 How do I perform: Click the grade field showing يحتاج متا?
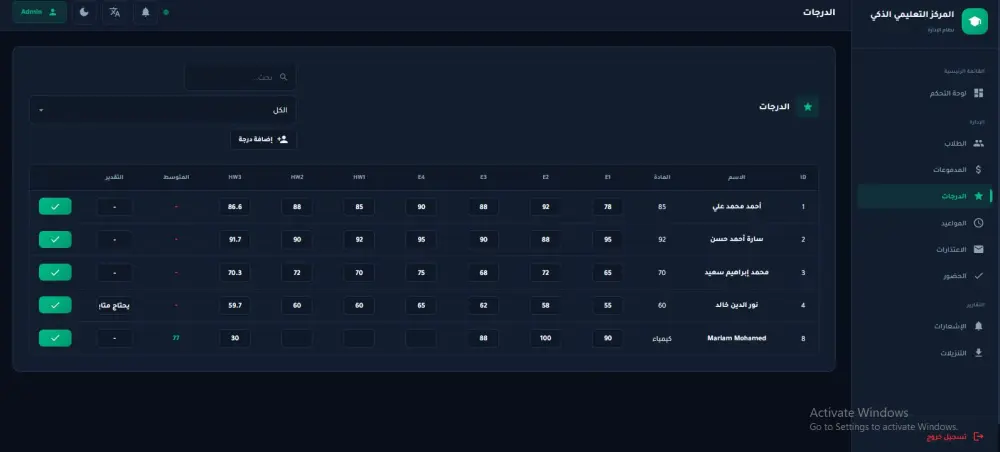coord(115,305)
